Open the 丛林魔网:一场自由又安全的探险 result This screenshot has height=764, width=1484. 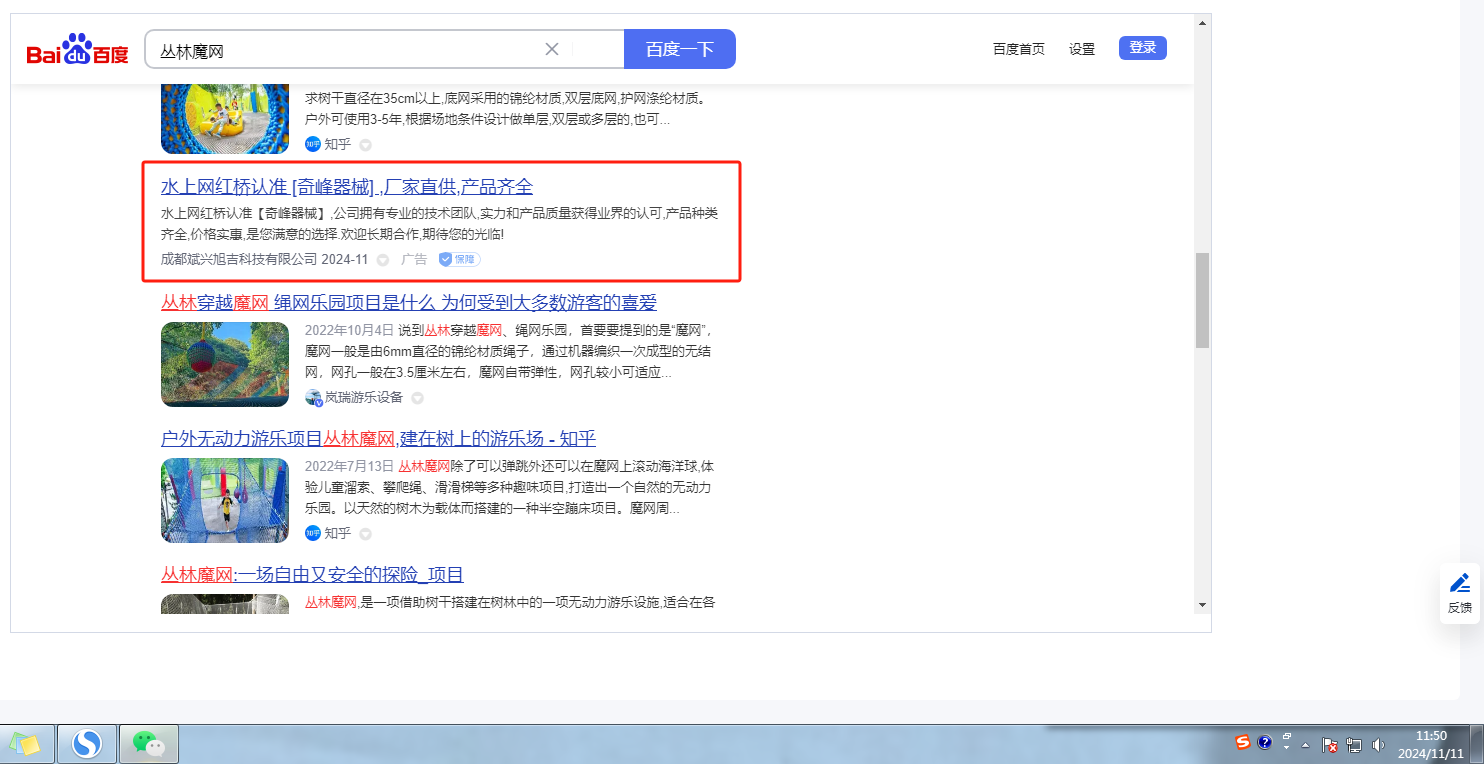312,575
